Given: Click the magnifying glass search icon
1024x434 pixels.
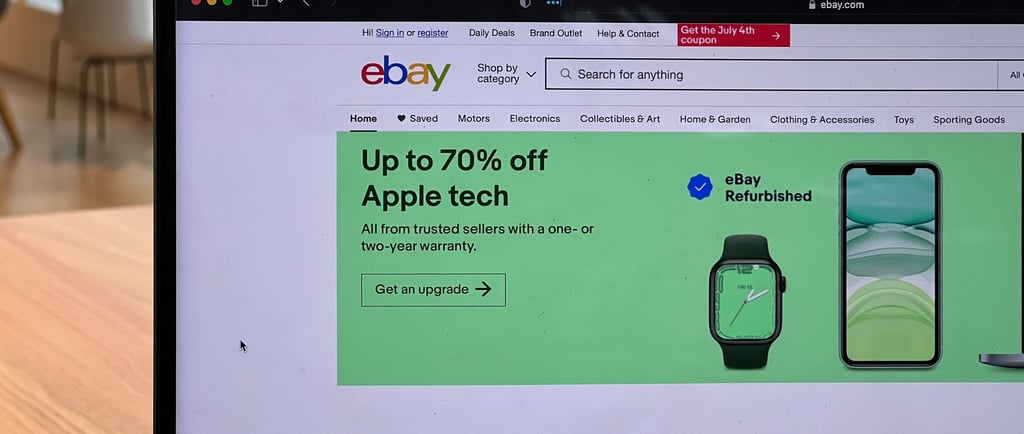Looking at the screenshot, I should 566,74.
